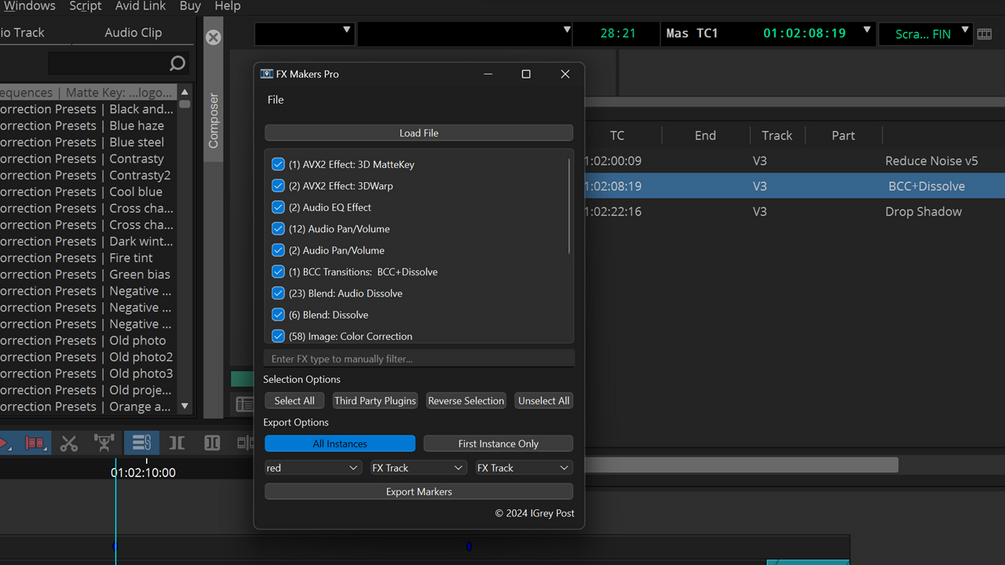This screenshot has height=565, width=1005.
Task: Click the Unselect All button
Action: click(544, 401)
